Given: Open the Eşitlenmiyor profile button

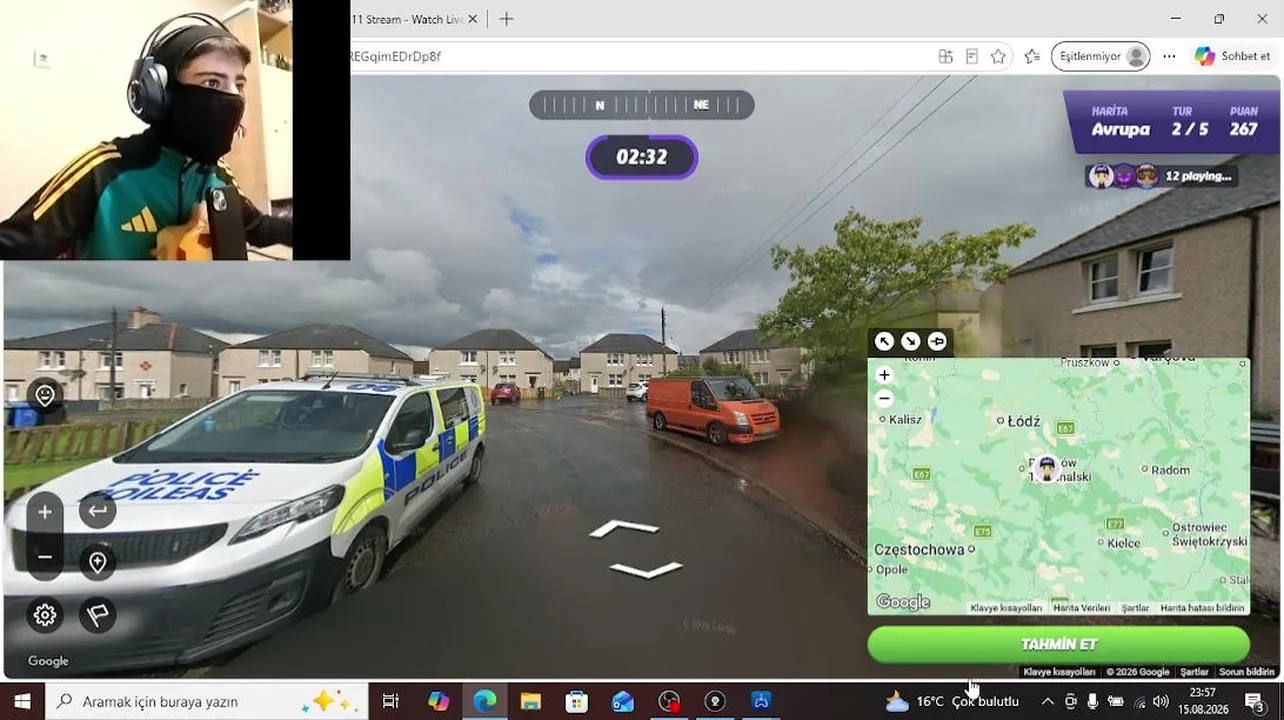Looking at the screenshot, I should pyautogui.click(x=1100, y=56).
